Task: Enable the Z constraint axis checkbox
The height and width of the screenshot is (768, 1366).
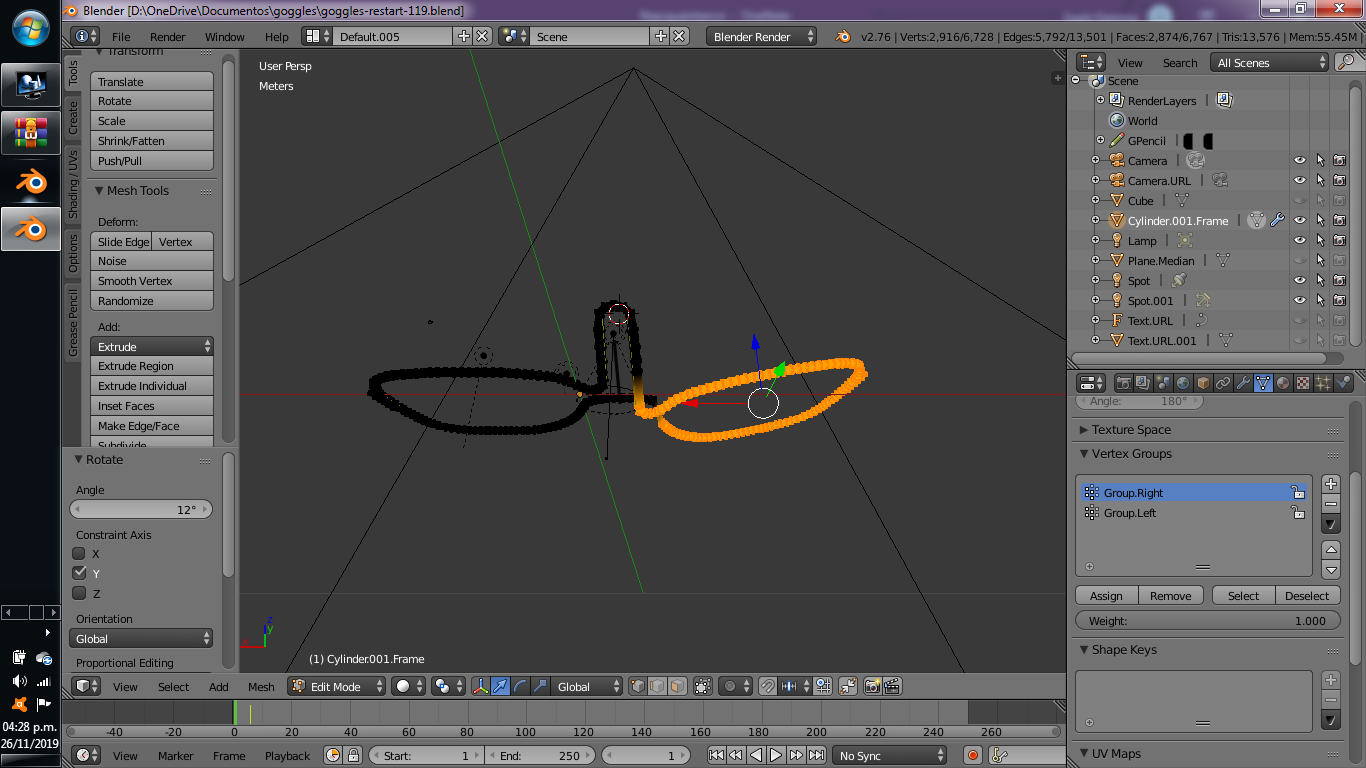Action: (79, 593)
